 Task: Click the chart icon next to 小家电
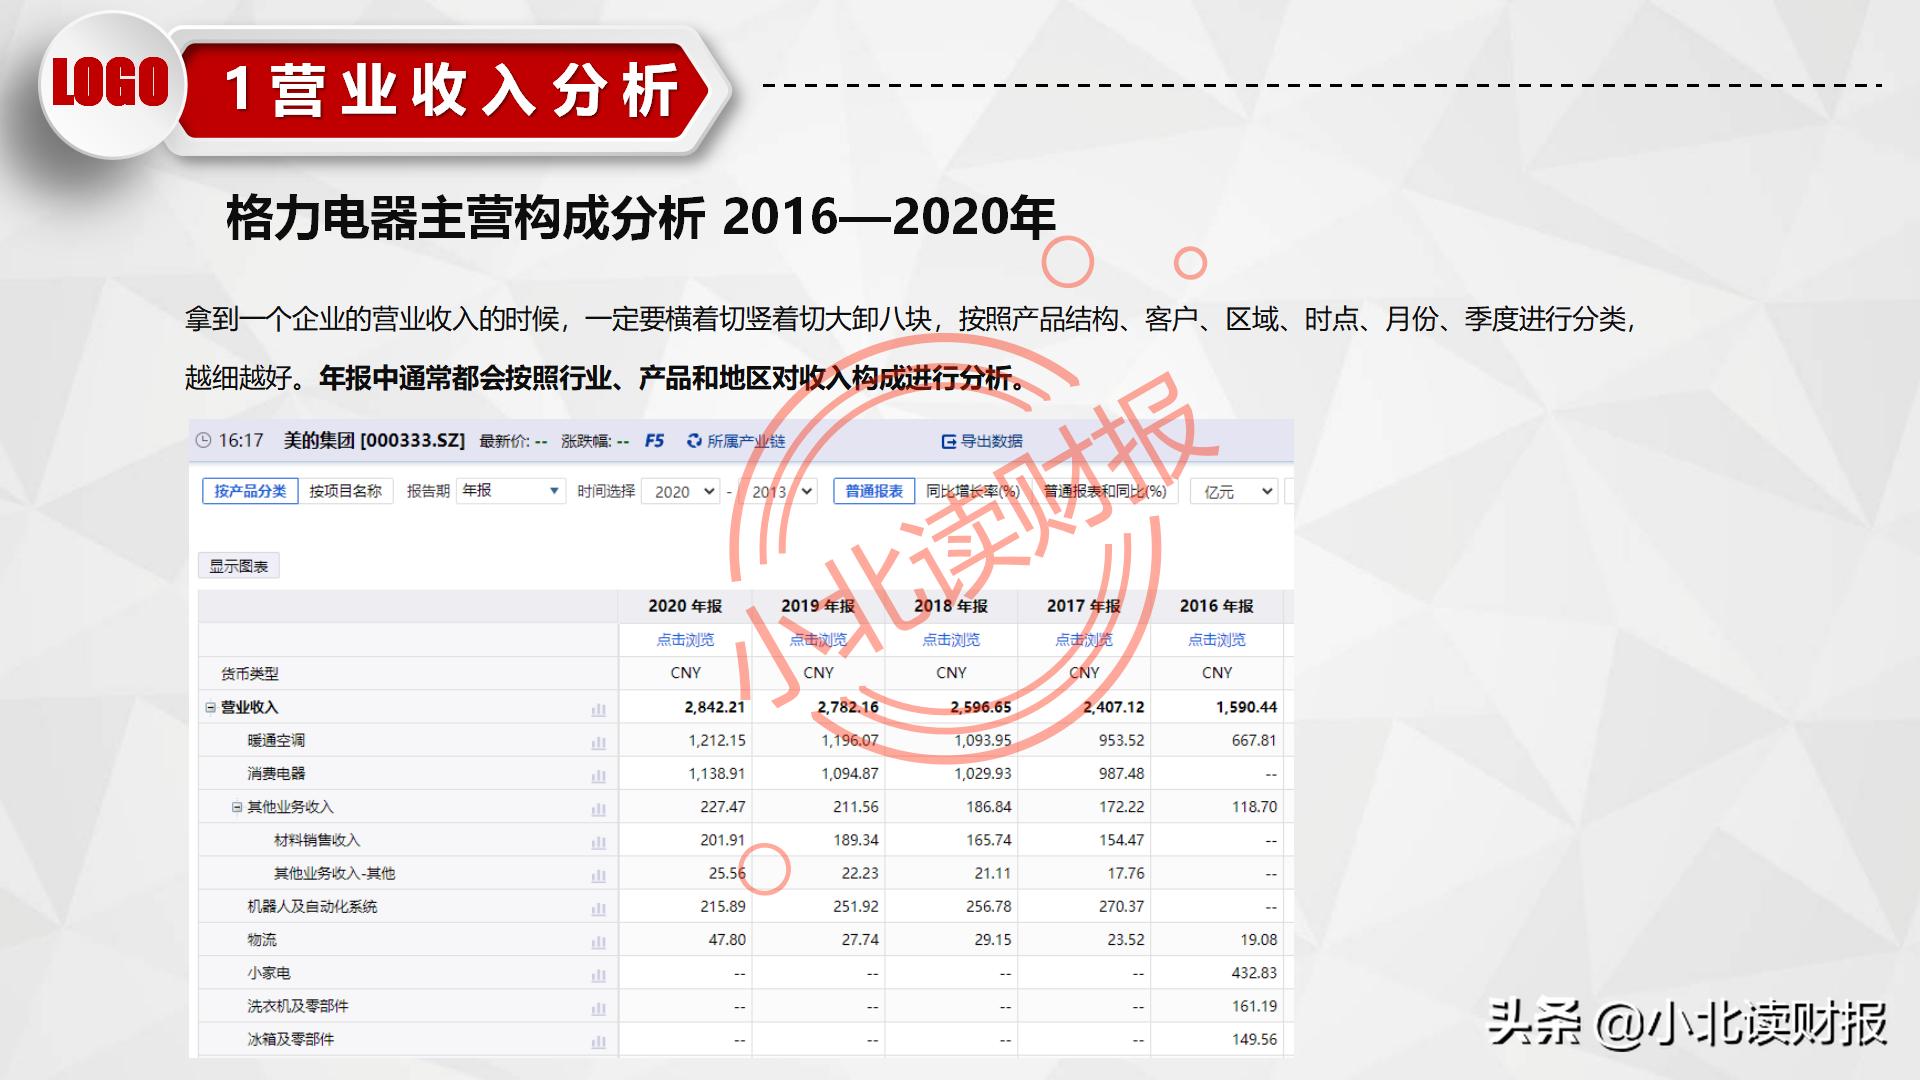tap(598, 973)
